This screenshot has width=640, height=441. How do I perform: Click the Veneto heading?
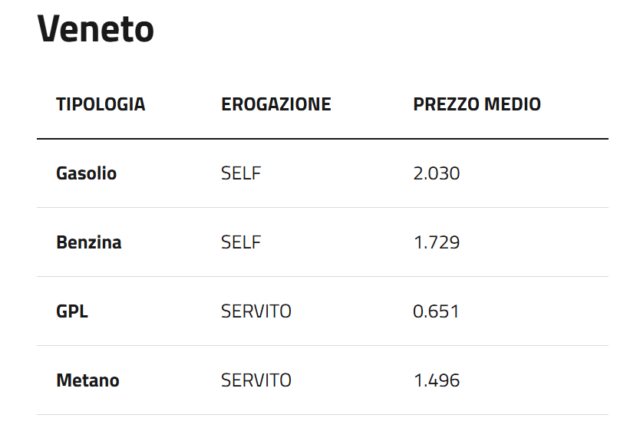96,30
